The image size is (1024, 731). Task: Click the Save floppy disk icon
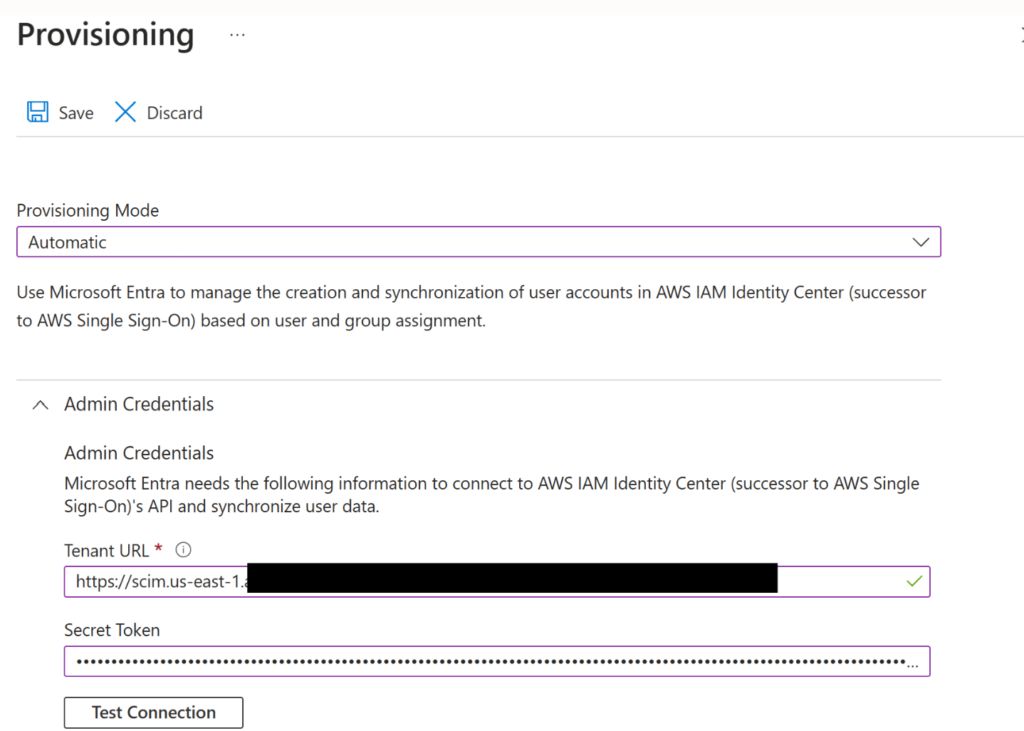37,112
